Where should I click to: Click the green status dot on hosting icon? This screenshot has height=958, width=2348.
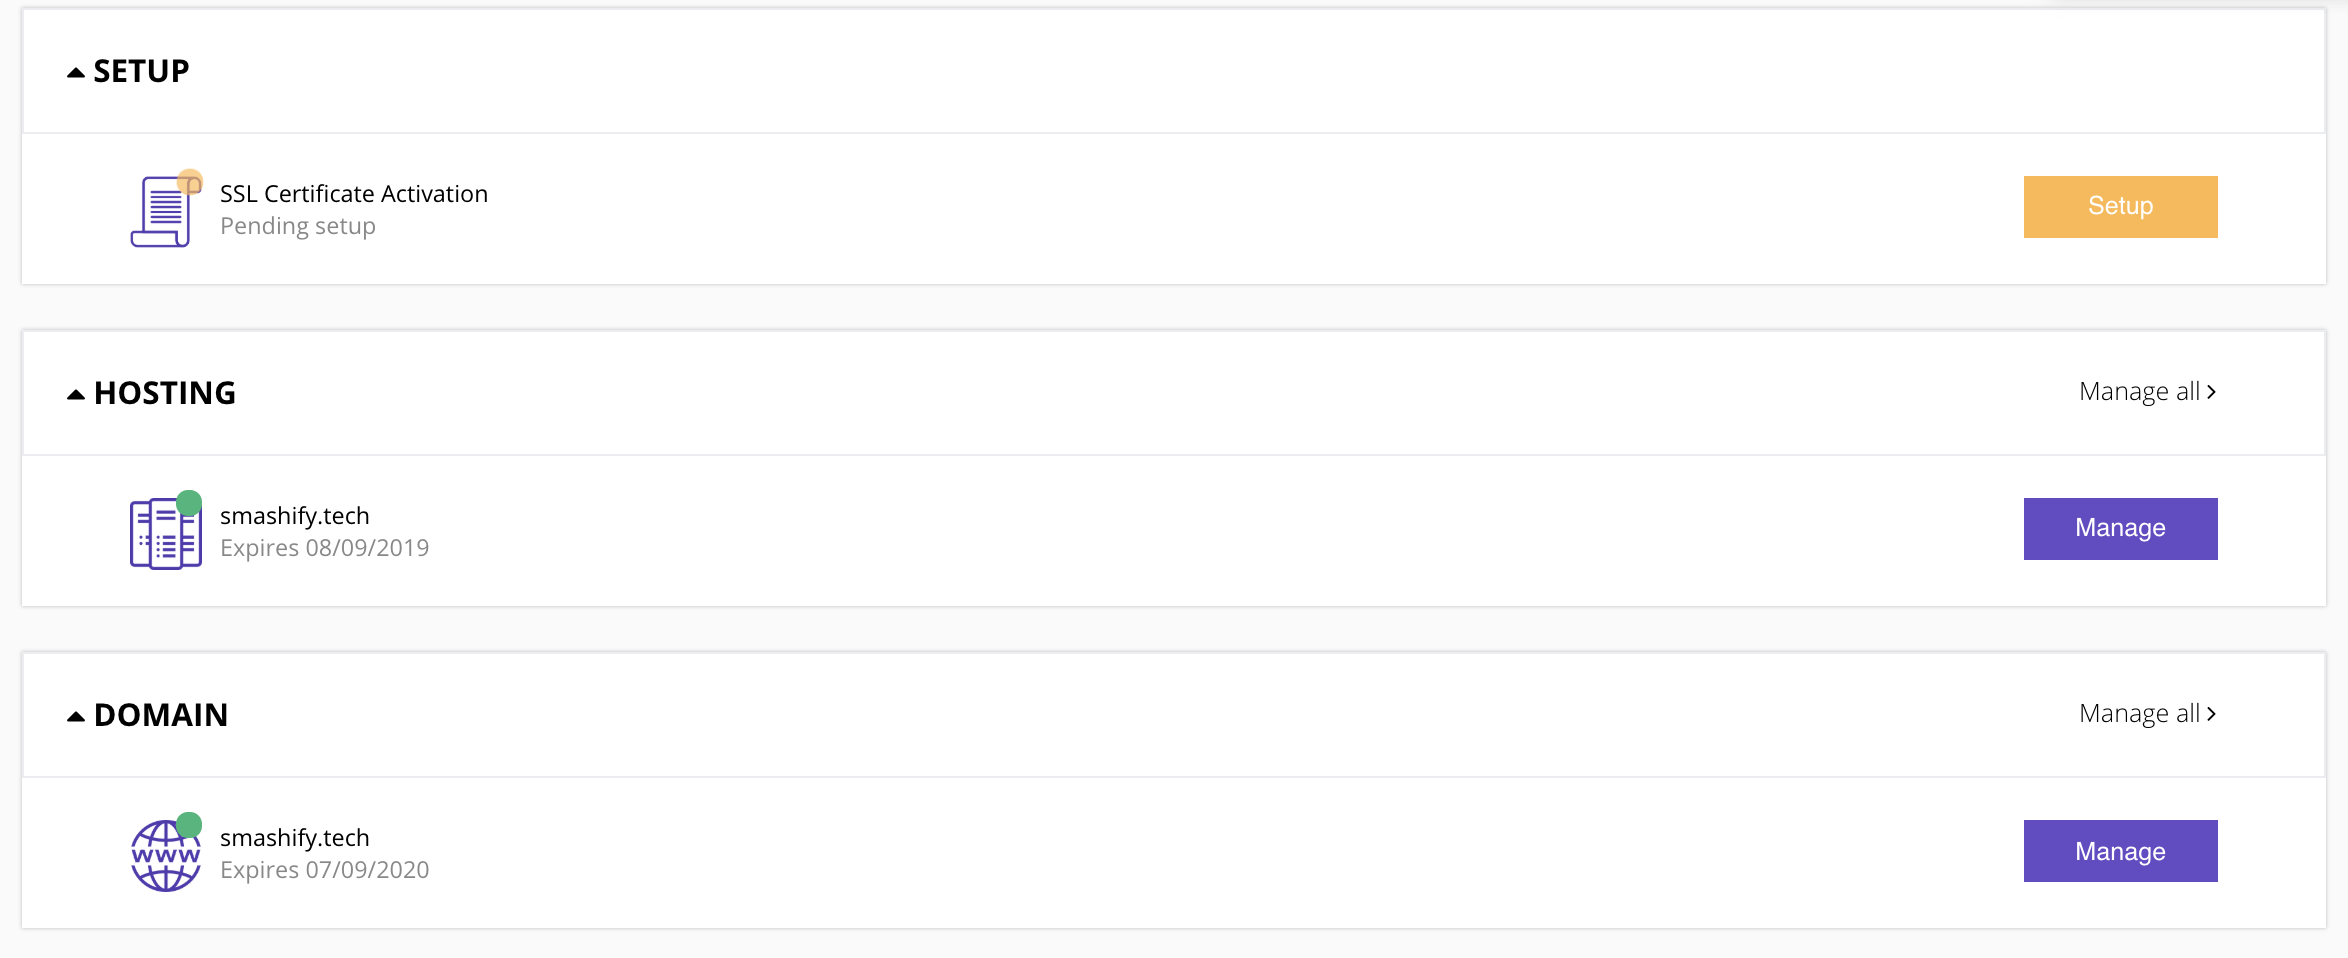[189, 502]
